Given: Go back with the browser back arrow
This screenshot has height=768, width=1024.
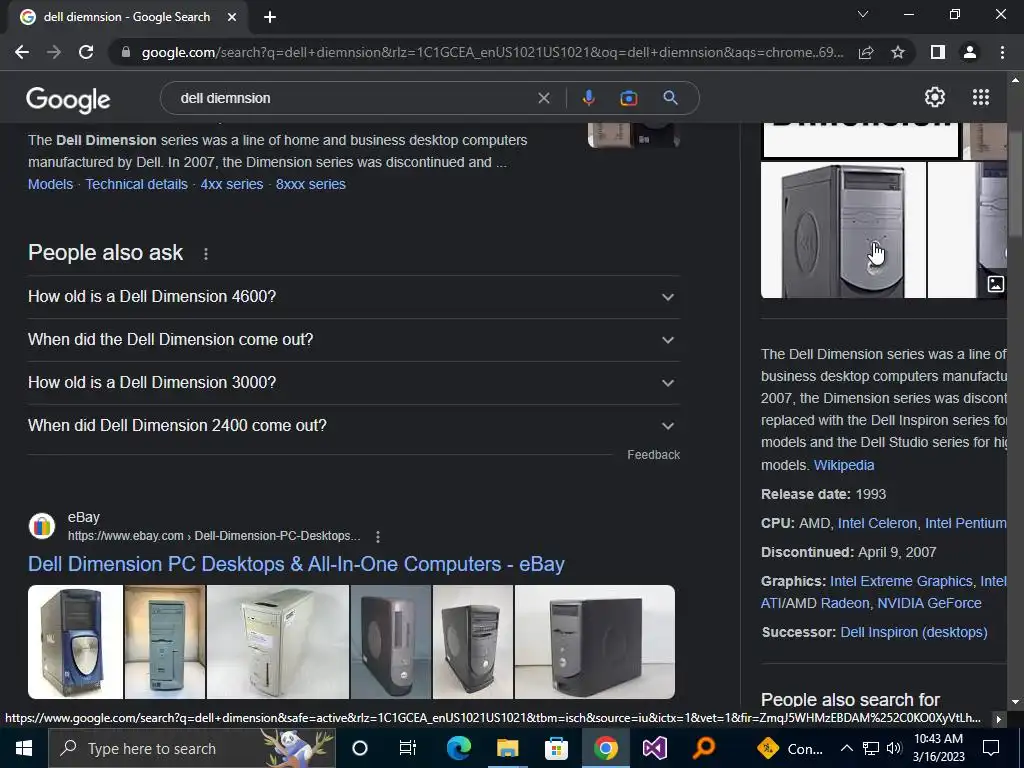Looking at the screenshot, I should point(22,52).
